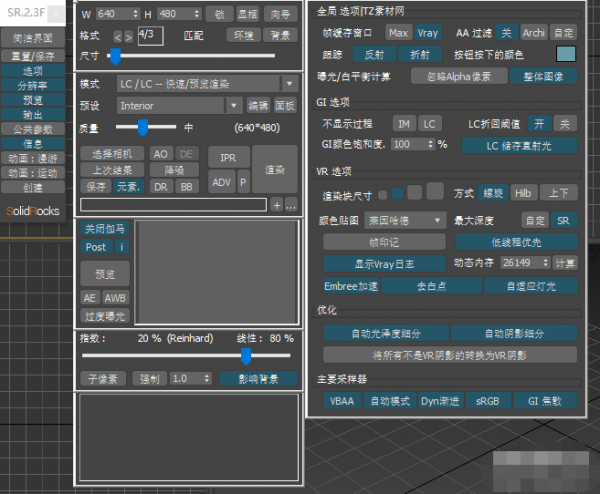The image size is (600, 494).
Task: Open 动画：运动 sidebar entry
Action: (x=33, y=173)
